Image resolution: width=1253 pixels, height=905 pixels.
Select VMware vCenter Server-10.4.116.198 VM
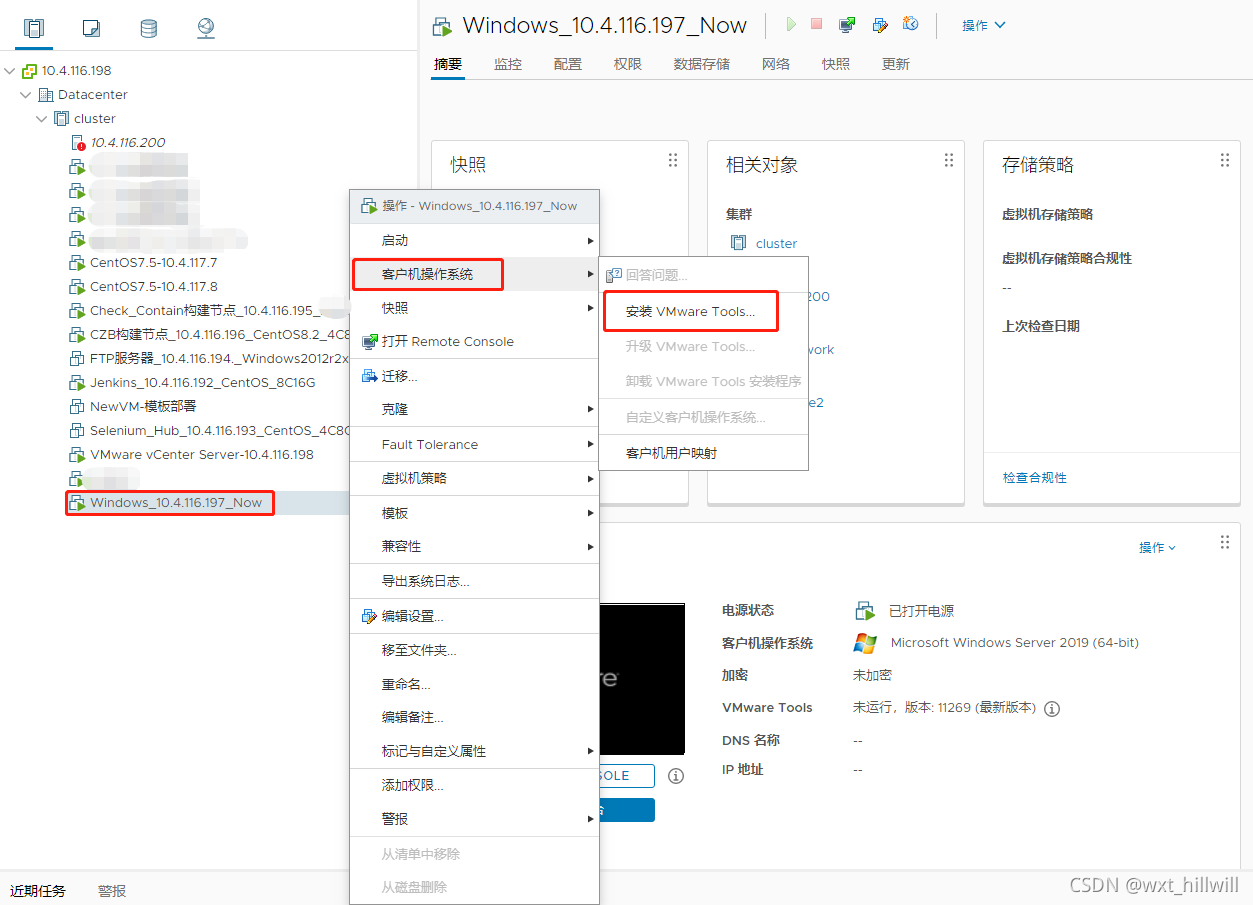click(201, 455)
